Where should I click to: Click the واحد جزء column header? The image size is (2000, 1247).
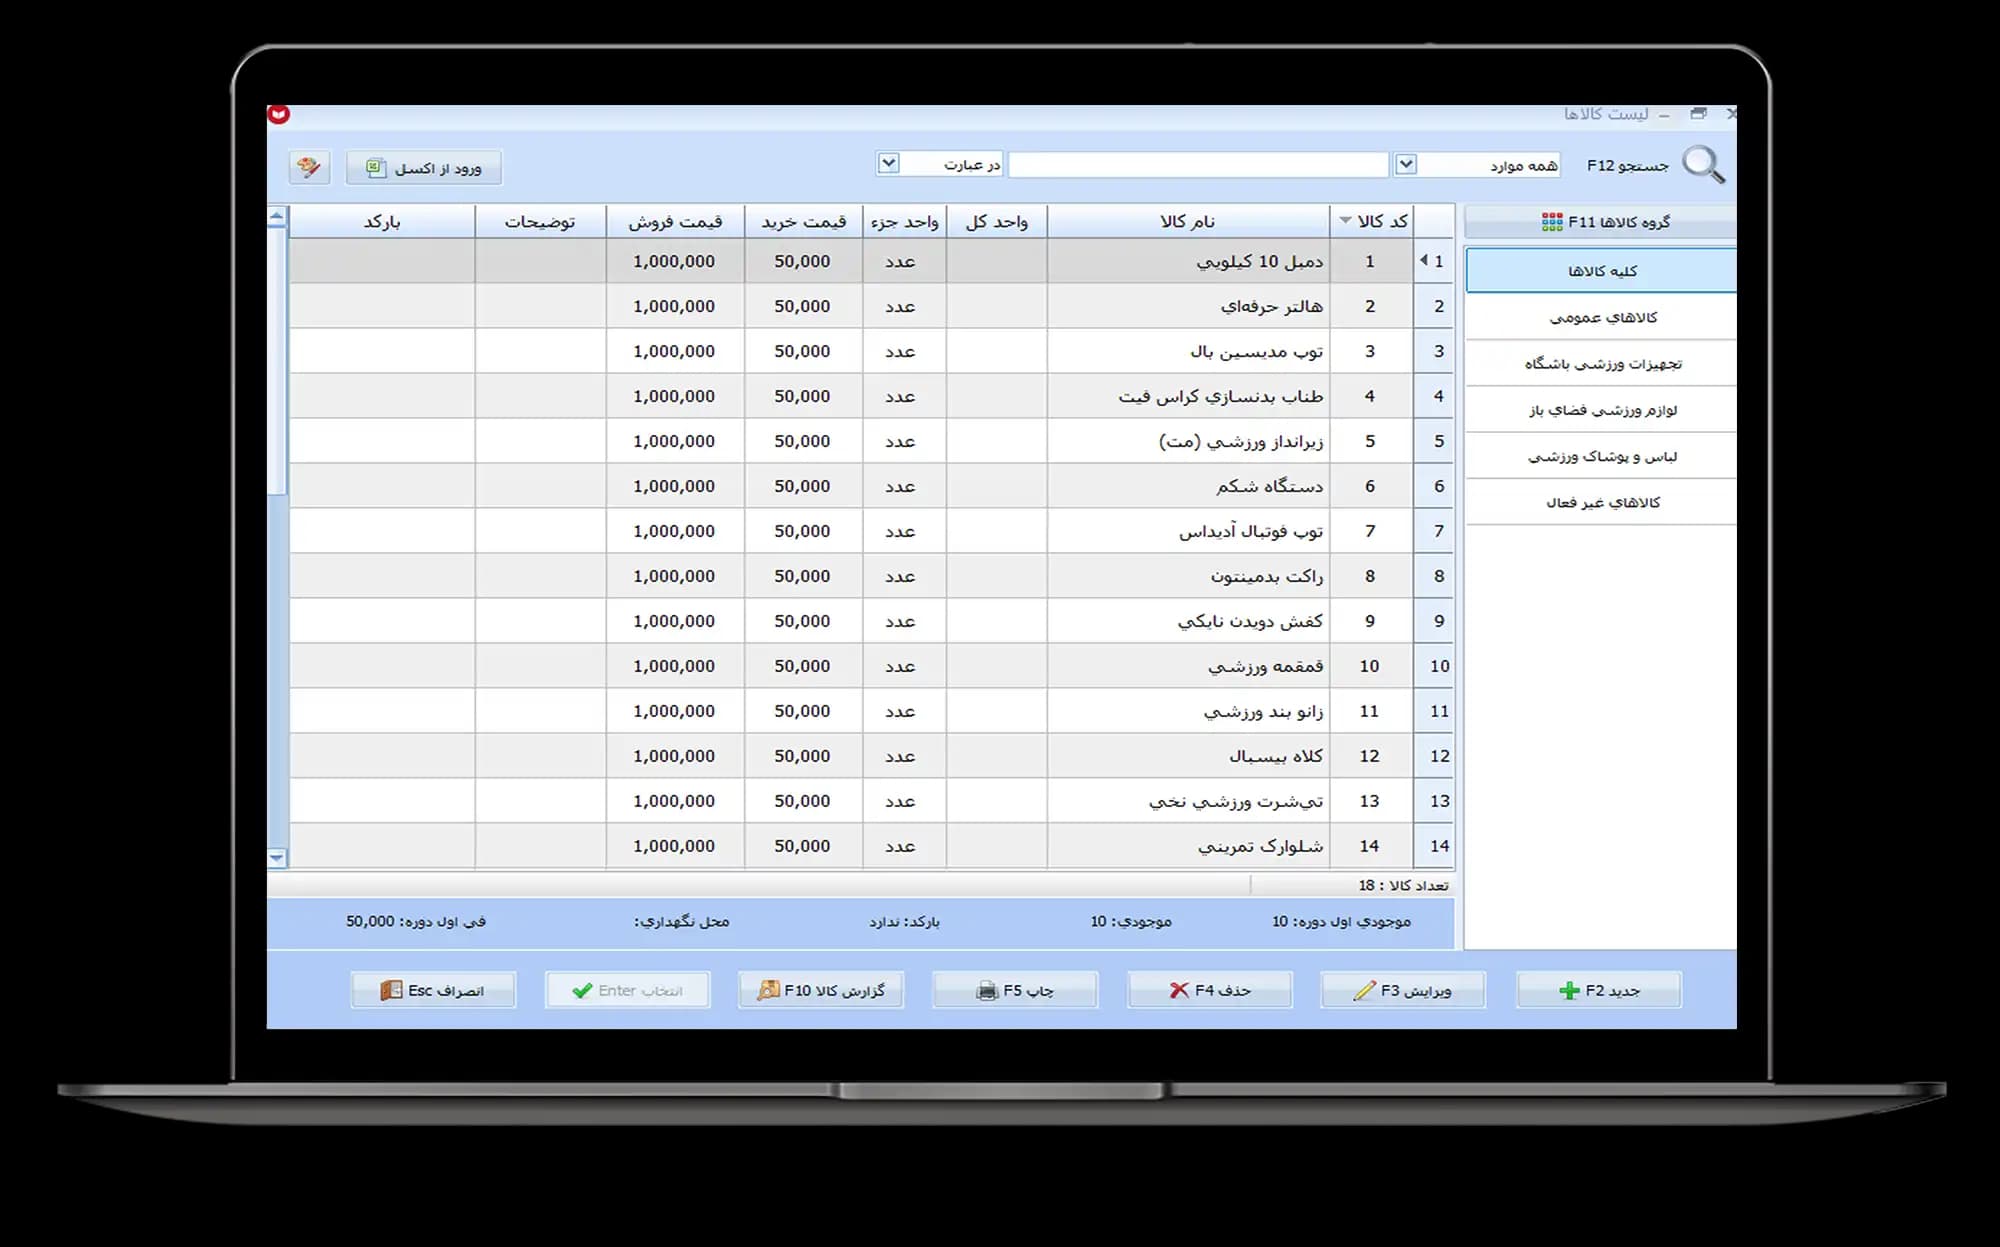coord(904,221)
